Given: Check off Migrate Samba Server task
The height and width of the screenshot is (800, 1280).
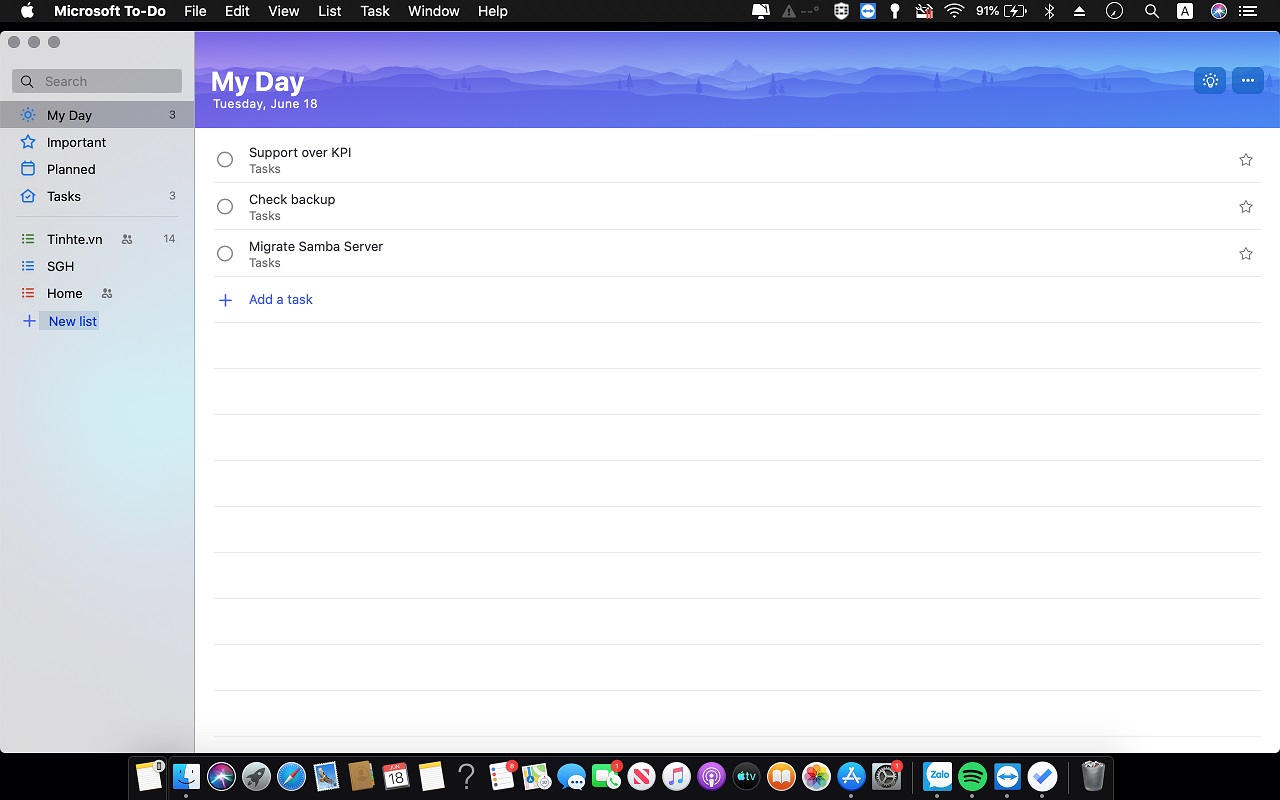Looking at the screenshot, I should pyautogui.click(x=225, y=254).
